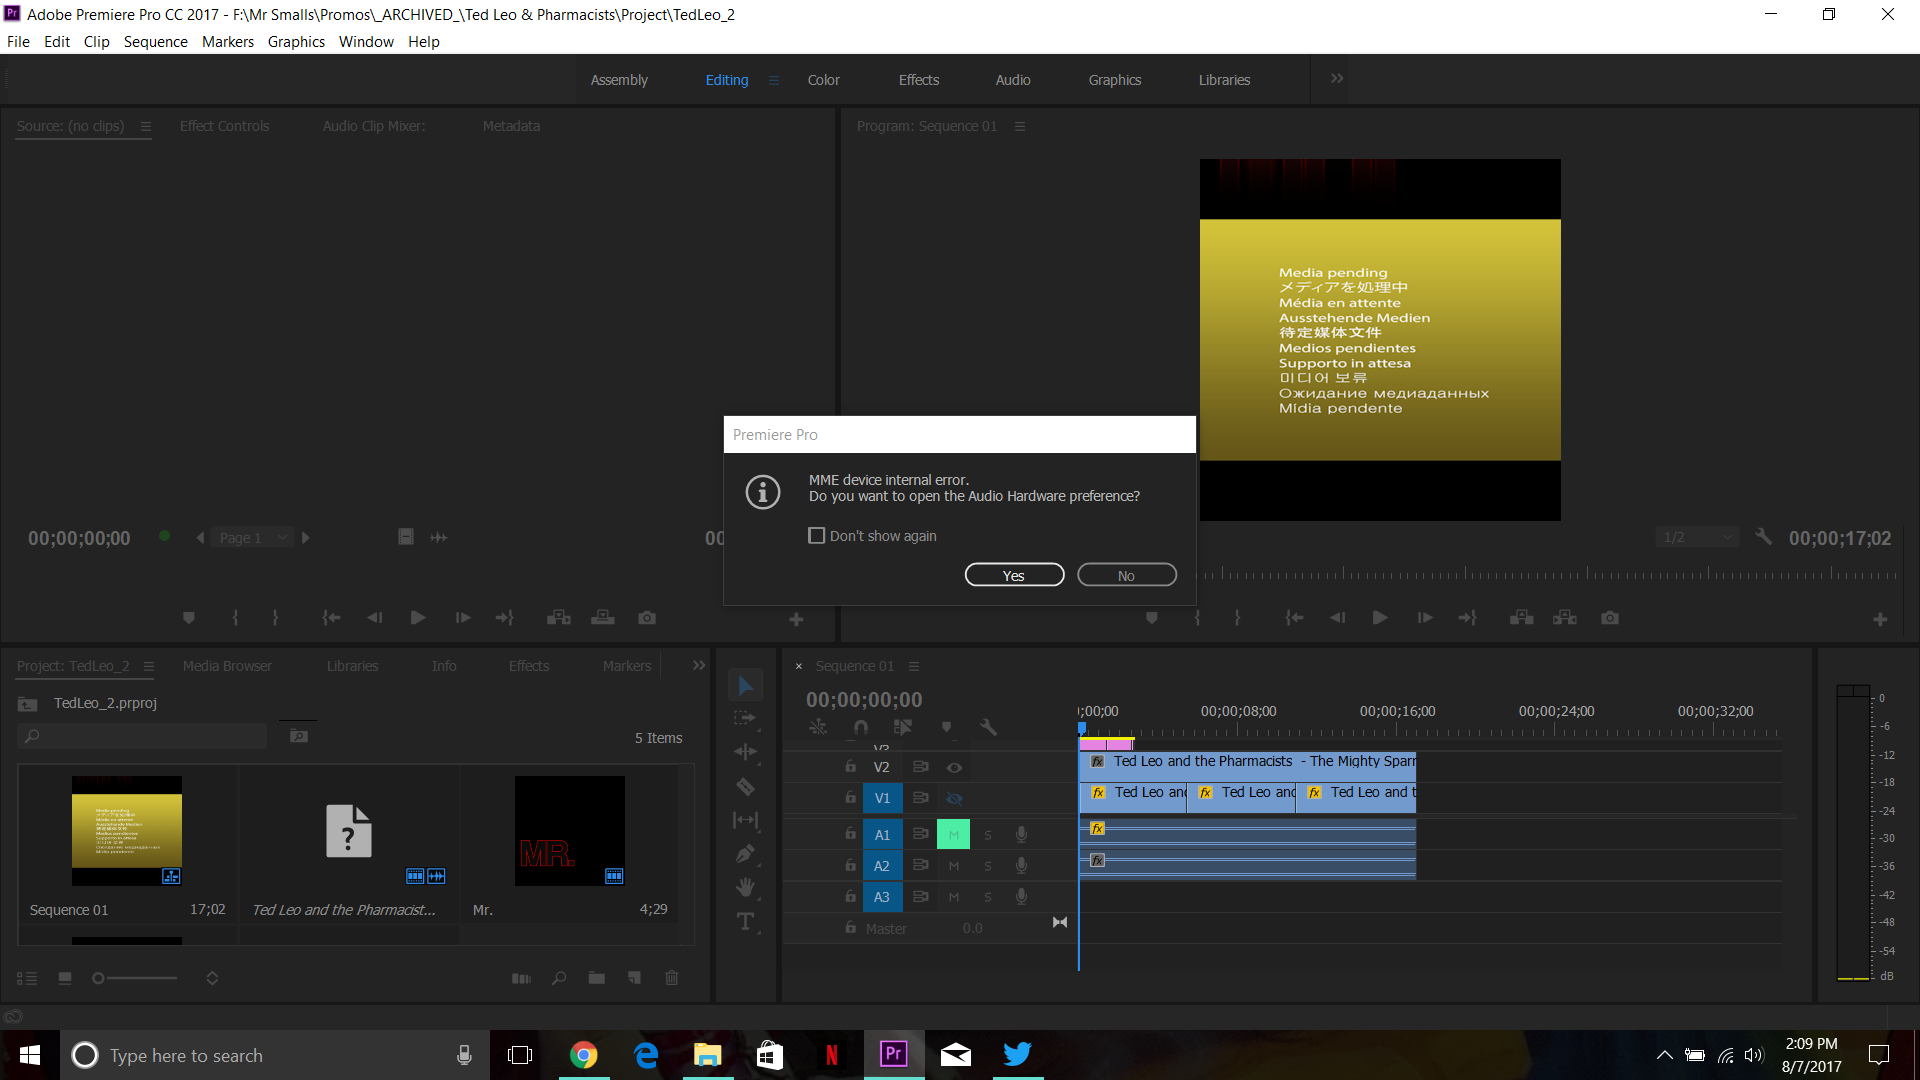
Task: Open the Media Browser tab
Action: (x=227, y=666)
